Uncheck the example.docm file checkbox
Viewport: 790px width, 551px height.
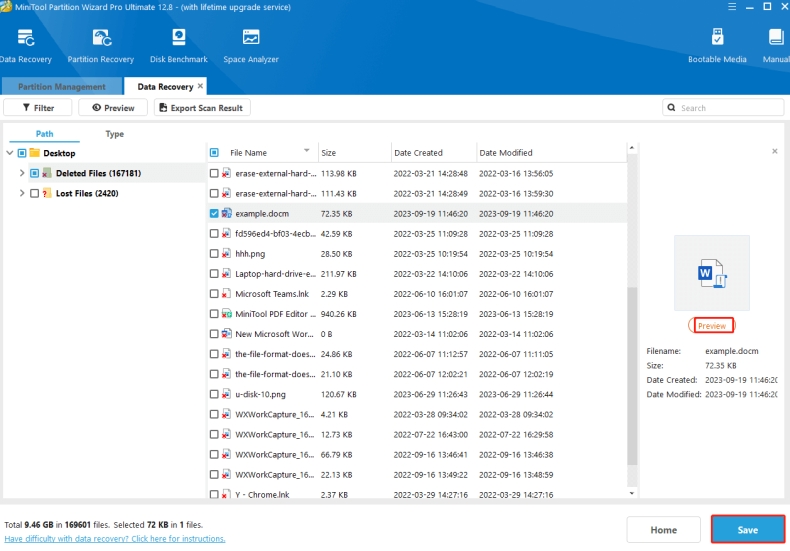[214, 214]
